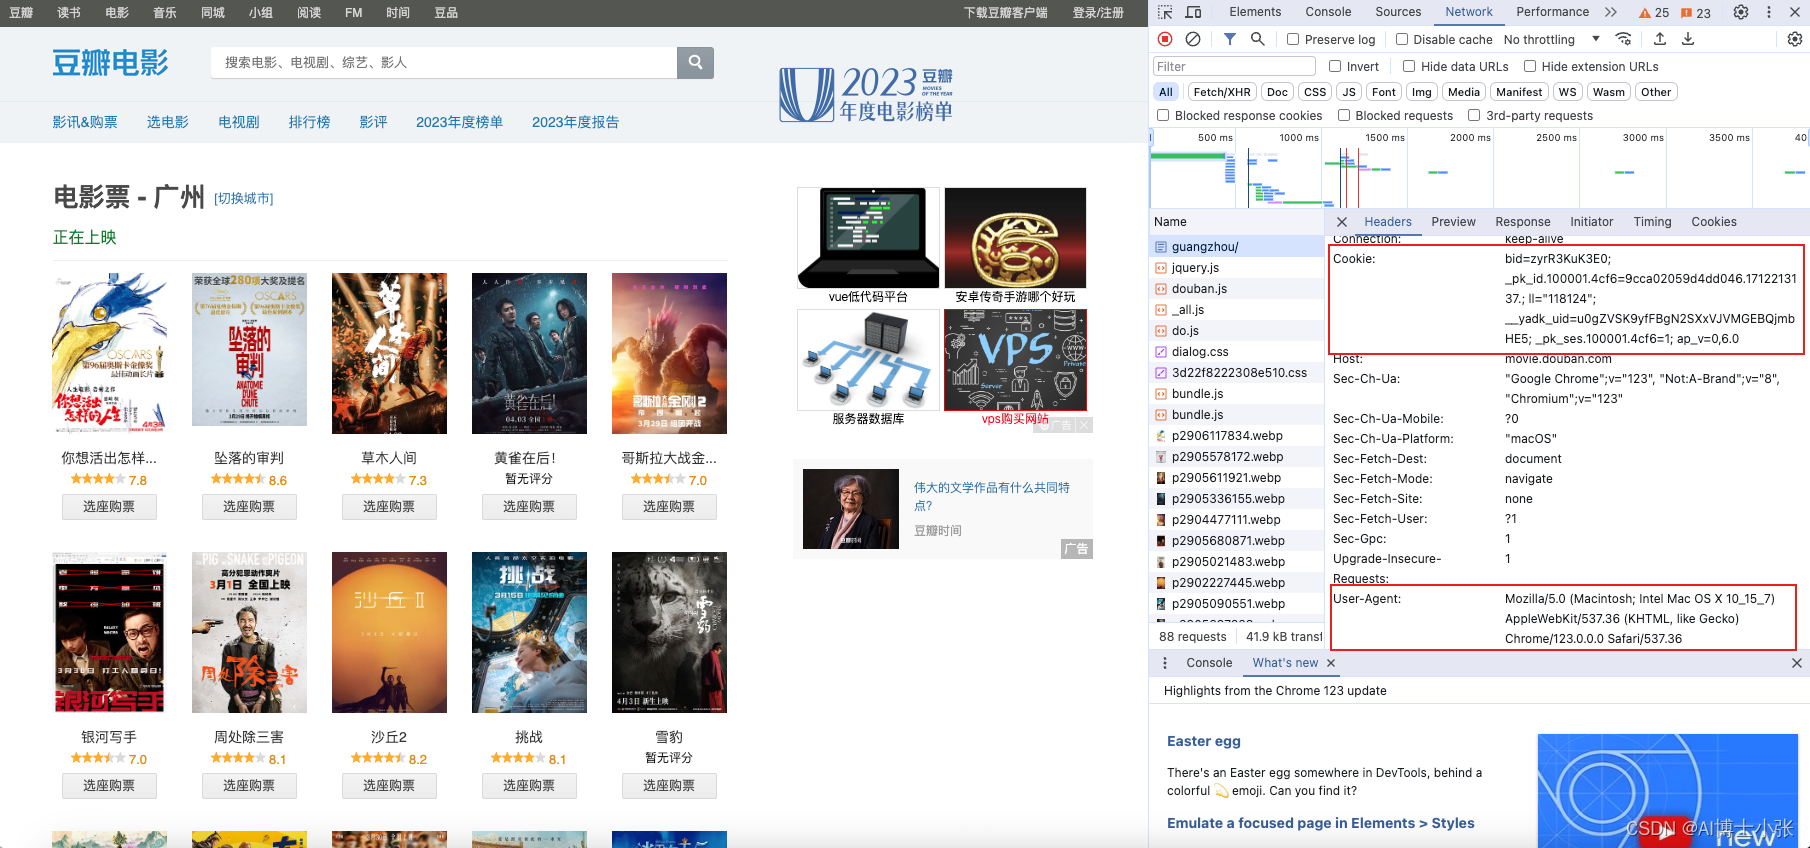This screenshot has width=1810, height=848.
Task: Check Blocked requests checkbox
Action: 1344,115
